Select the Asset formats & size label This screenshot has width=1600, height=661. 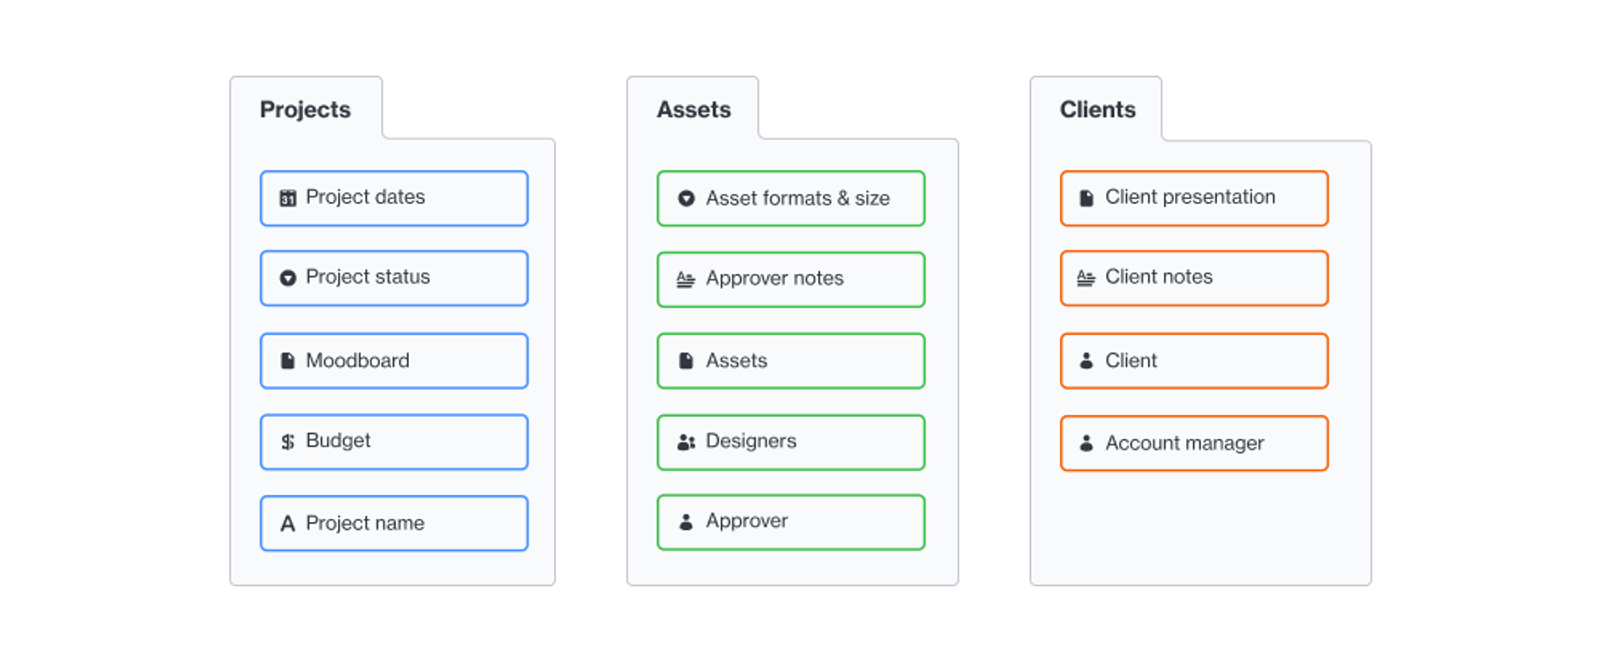[x=798, y=198]
